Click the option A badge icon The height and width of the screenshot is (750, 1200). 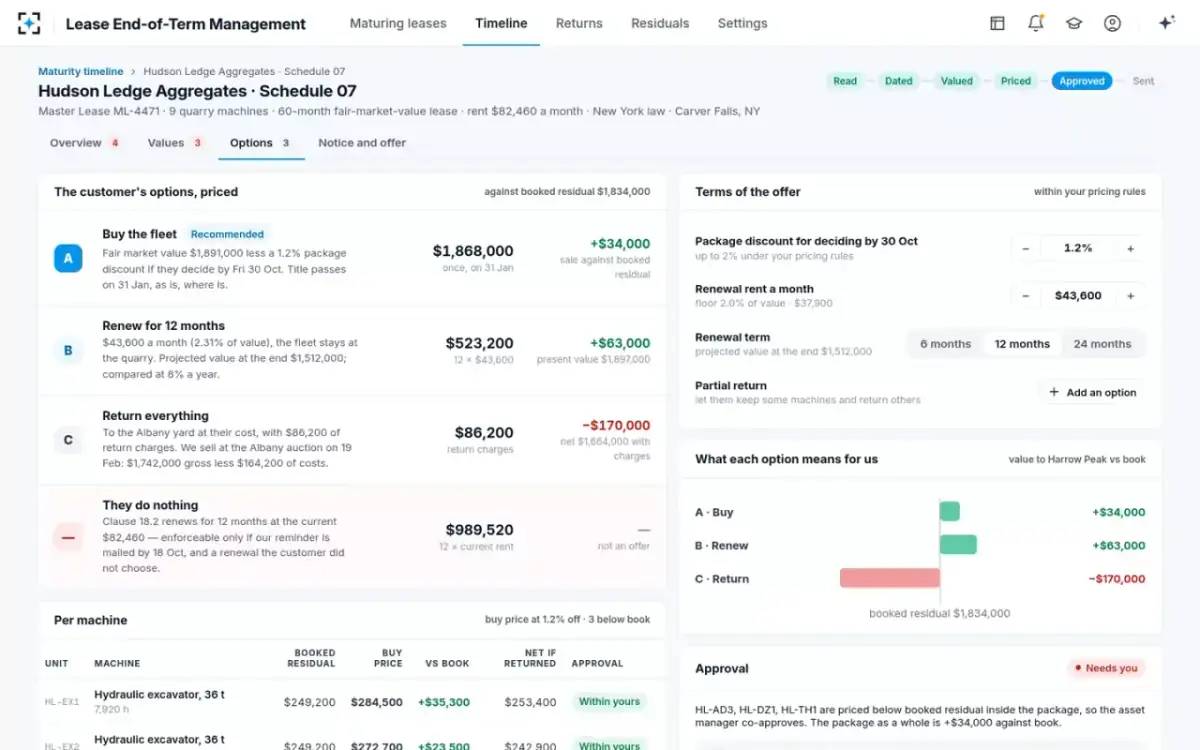[68, 259]
